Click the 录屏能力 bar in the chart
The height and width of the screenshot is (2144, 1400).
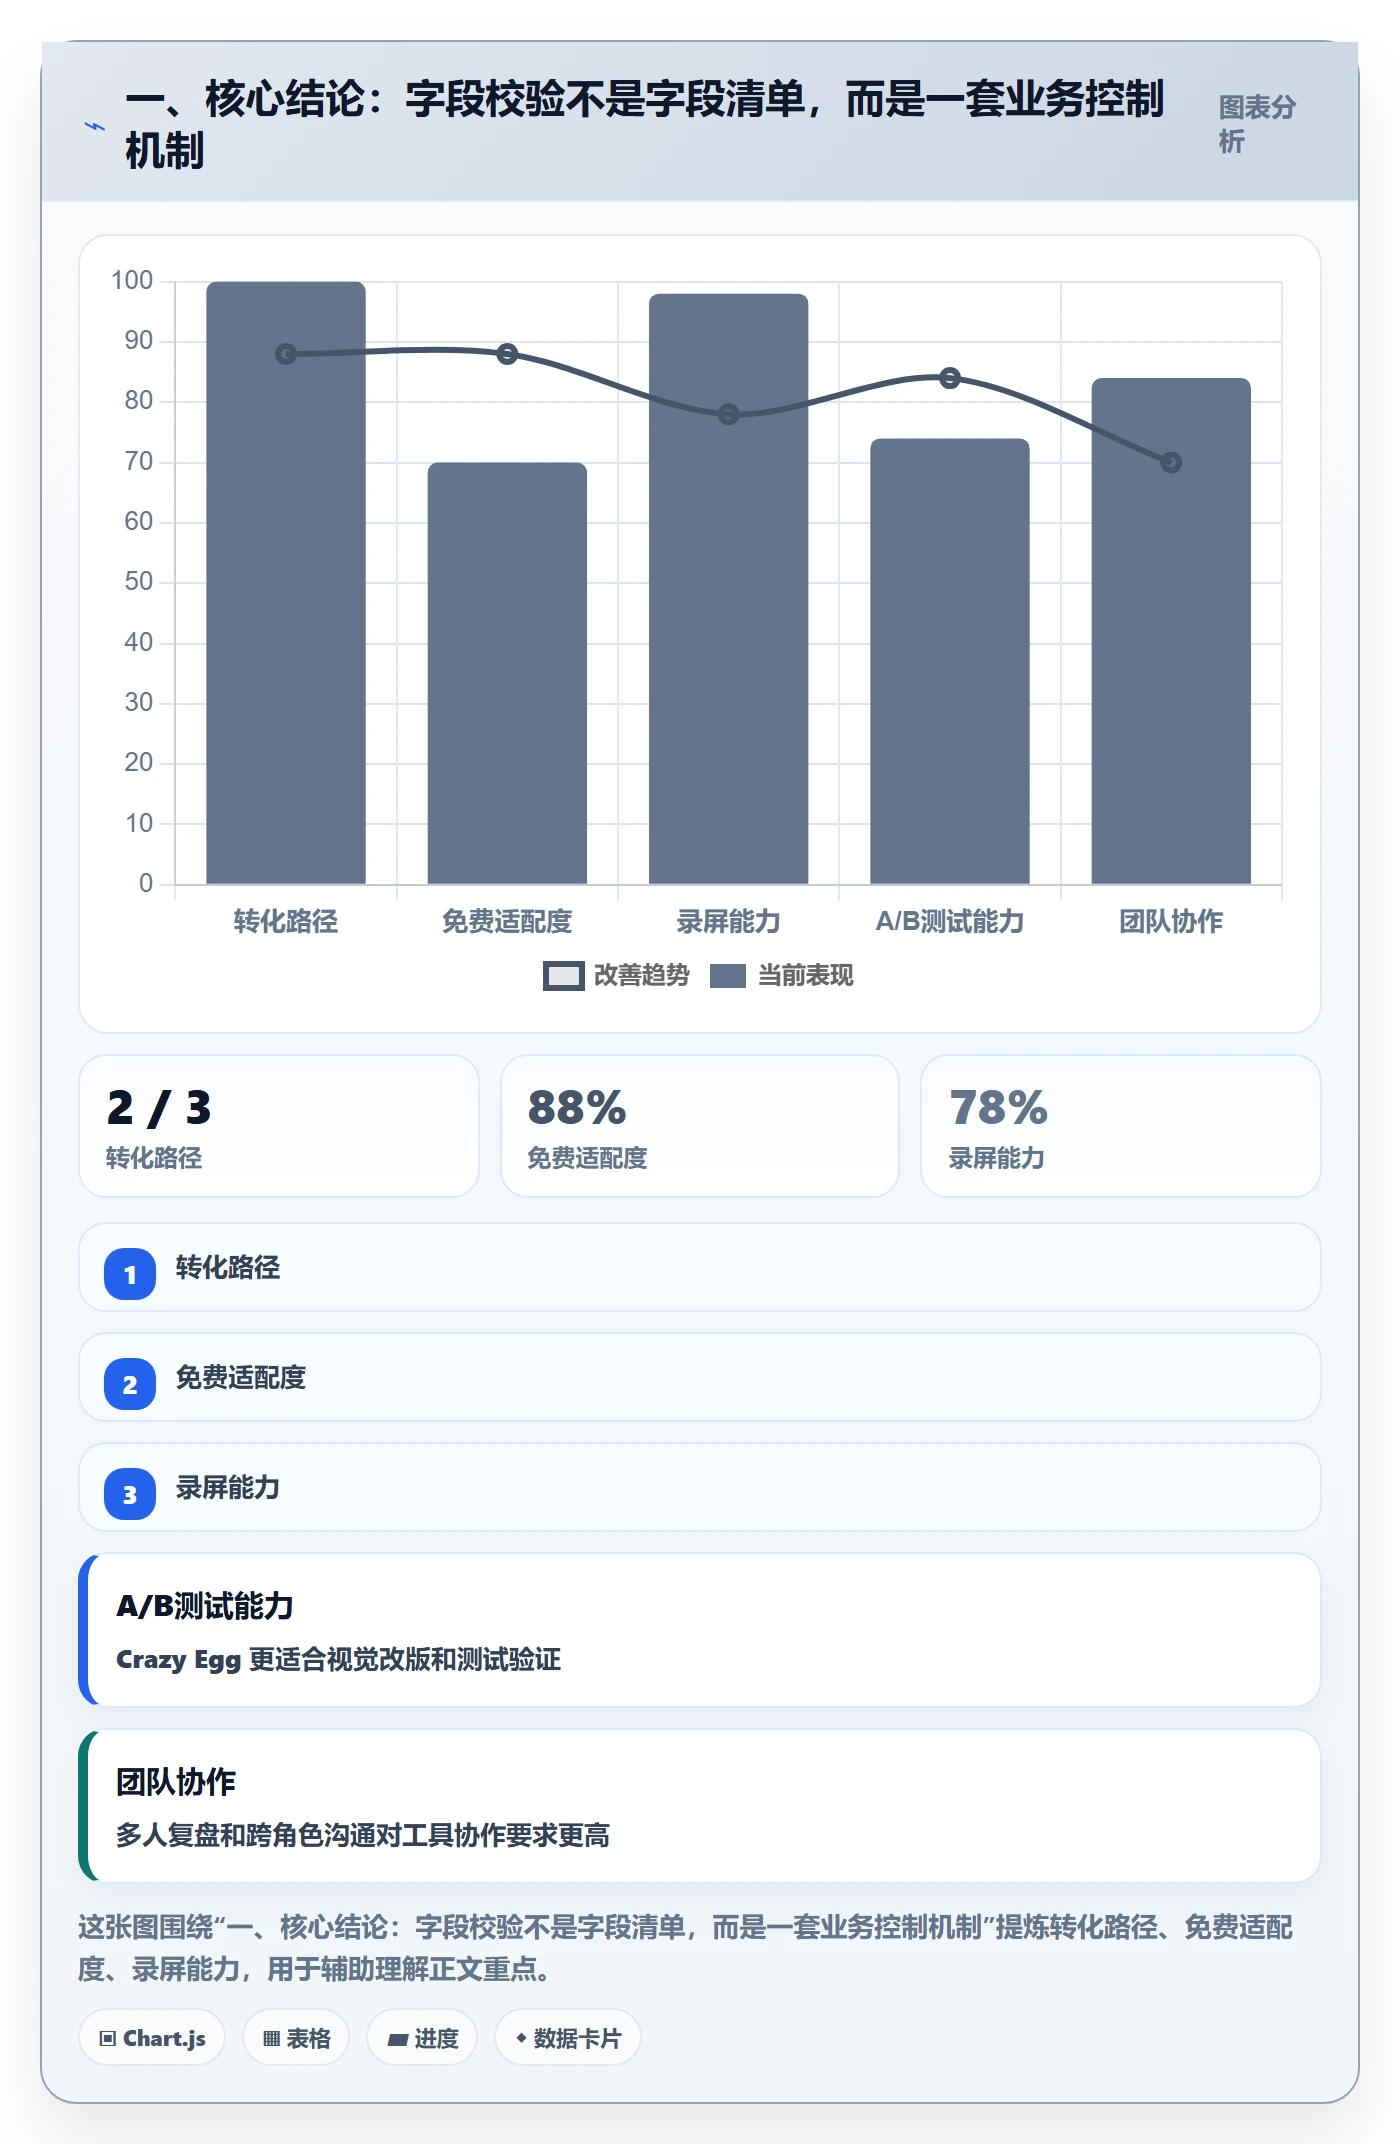click(x=728, y=589)
